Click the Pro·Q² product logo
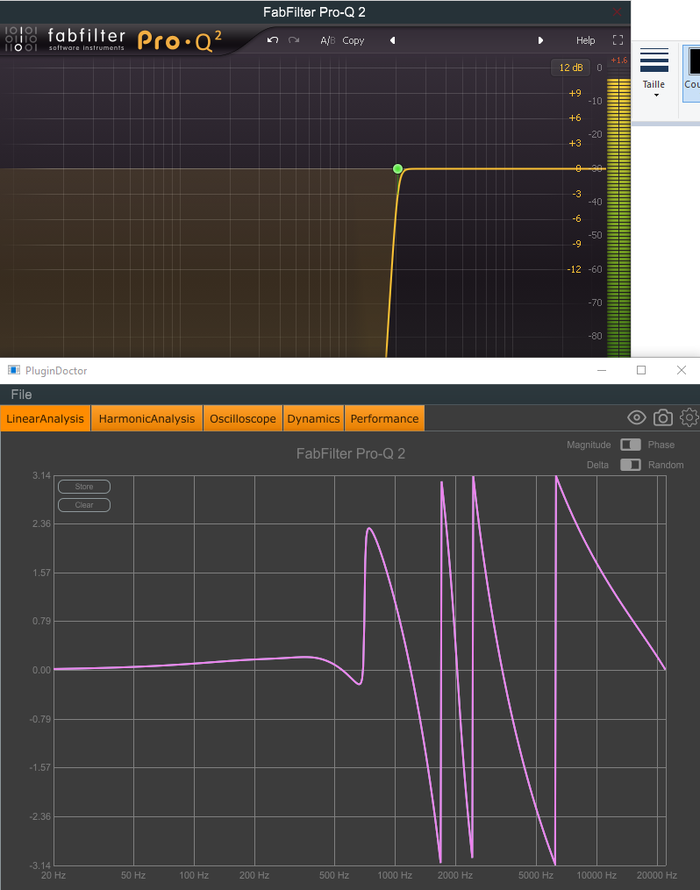The height and width of the screenshot is (890, 700). tap(180, 40)
